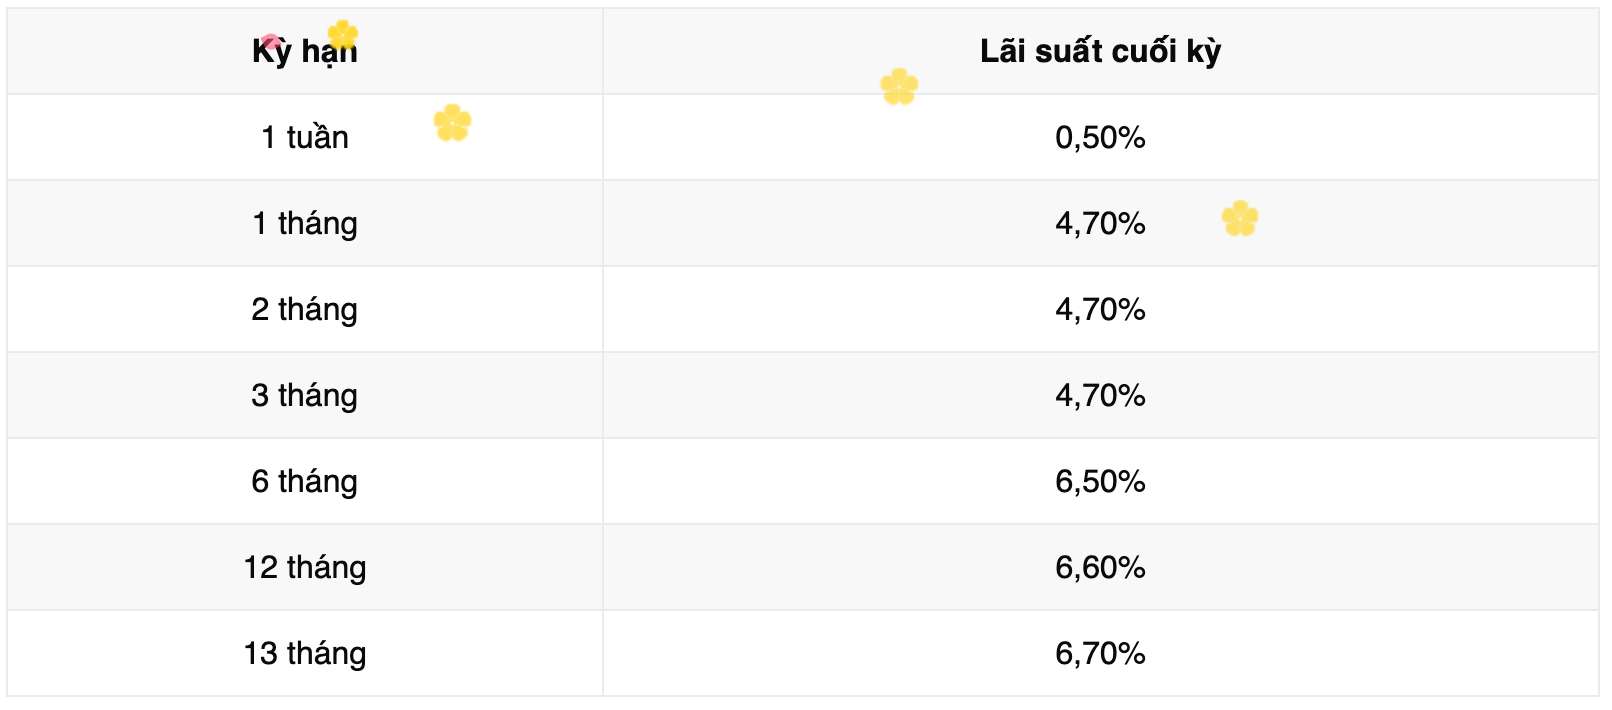Click the 6,60% interest rate cell
Image resolution: width=1612 pixels, height=710 pixels.
[1100, 567]
